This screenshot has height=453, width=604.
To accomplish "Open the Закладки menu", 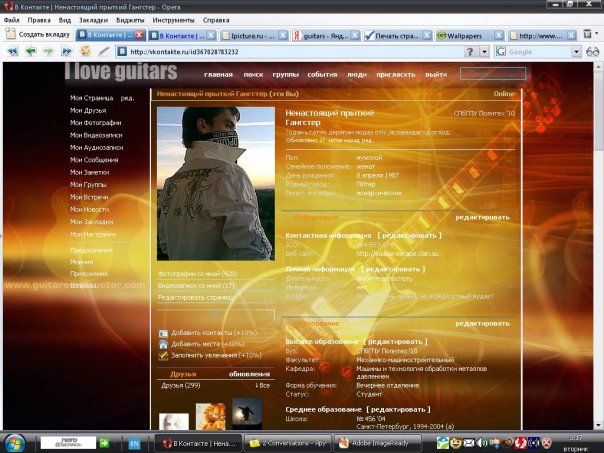I will pos(93,20).
